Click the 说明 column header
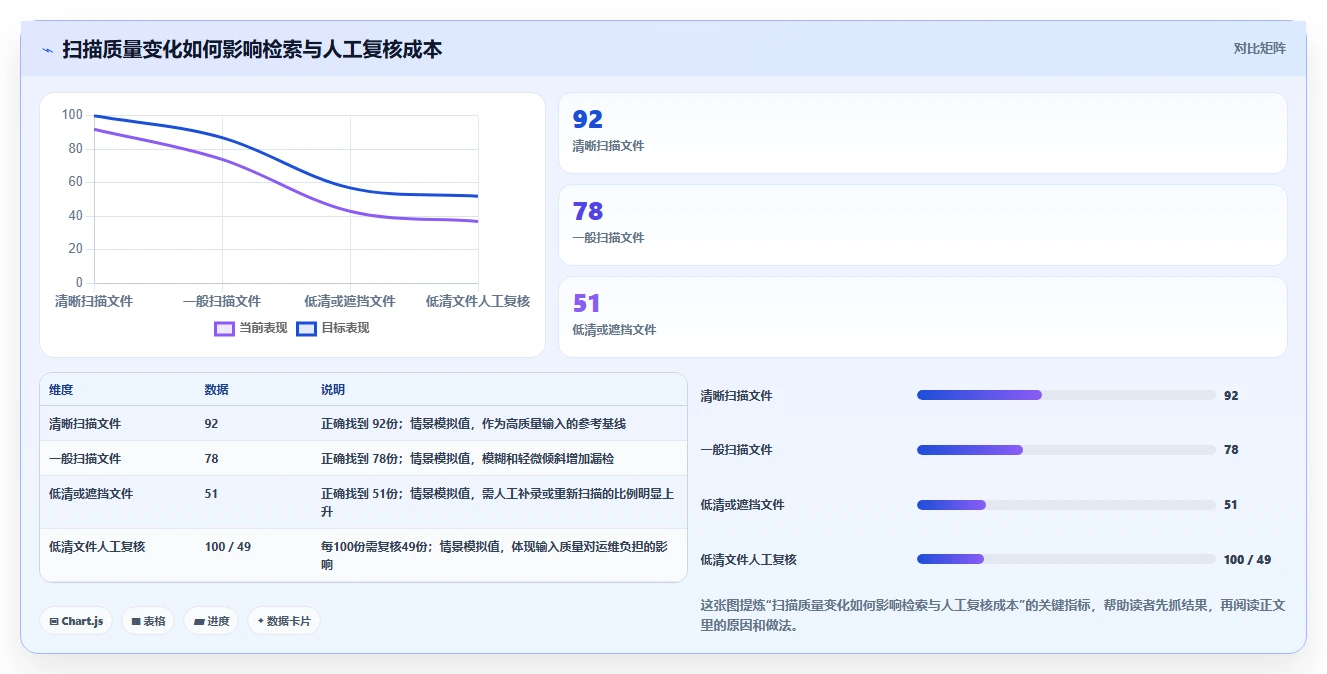 coord(333,390)
